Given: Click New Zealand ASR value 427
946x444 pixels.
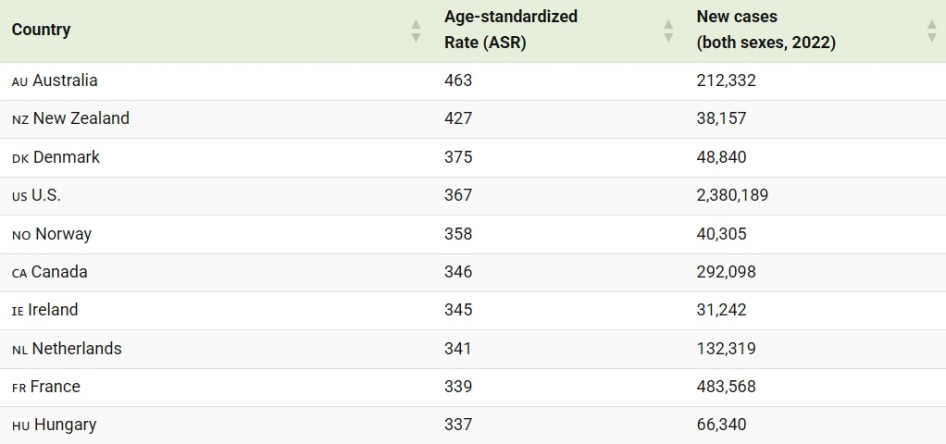Looking at the screenshot, I should (x=458, y=118).
